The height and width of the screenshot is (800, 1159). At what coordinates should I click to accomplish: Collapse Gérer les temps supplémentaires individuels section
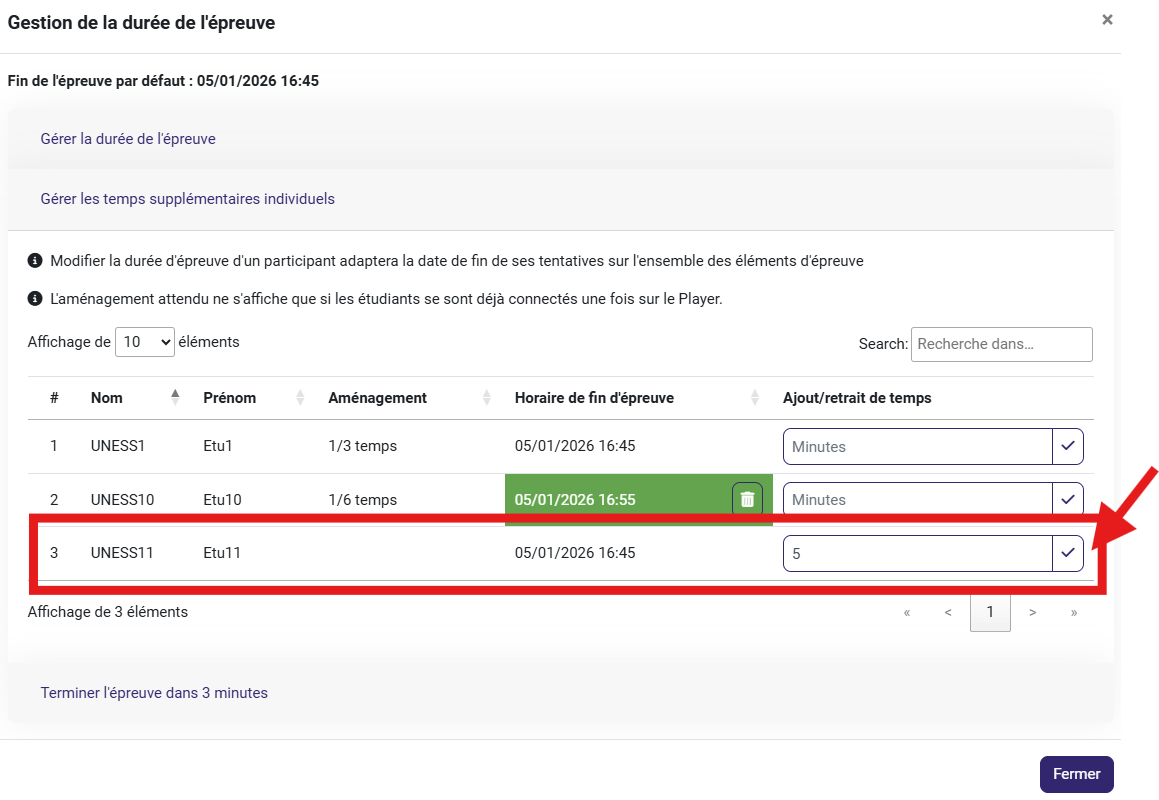point(187,199)
